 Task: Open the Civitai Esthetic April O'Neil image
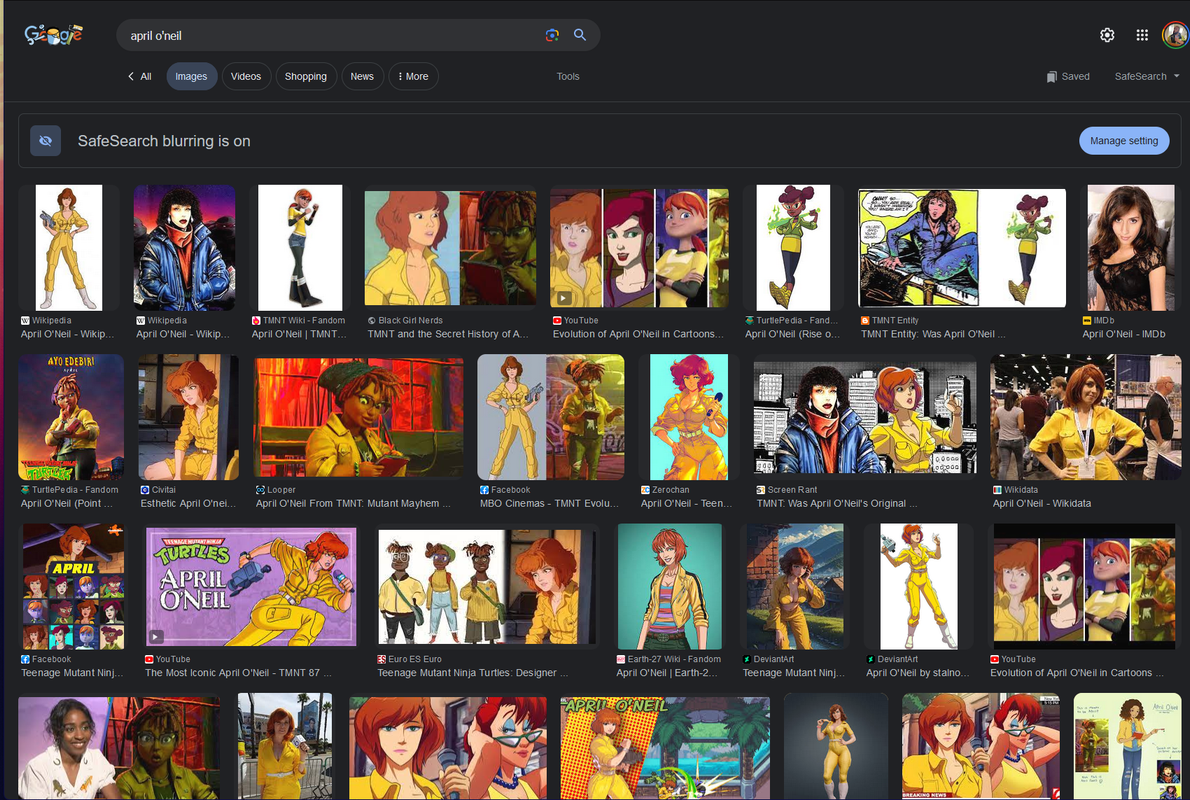click(x=188, y=417)
